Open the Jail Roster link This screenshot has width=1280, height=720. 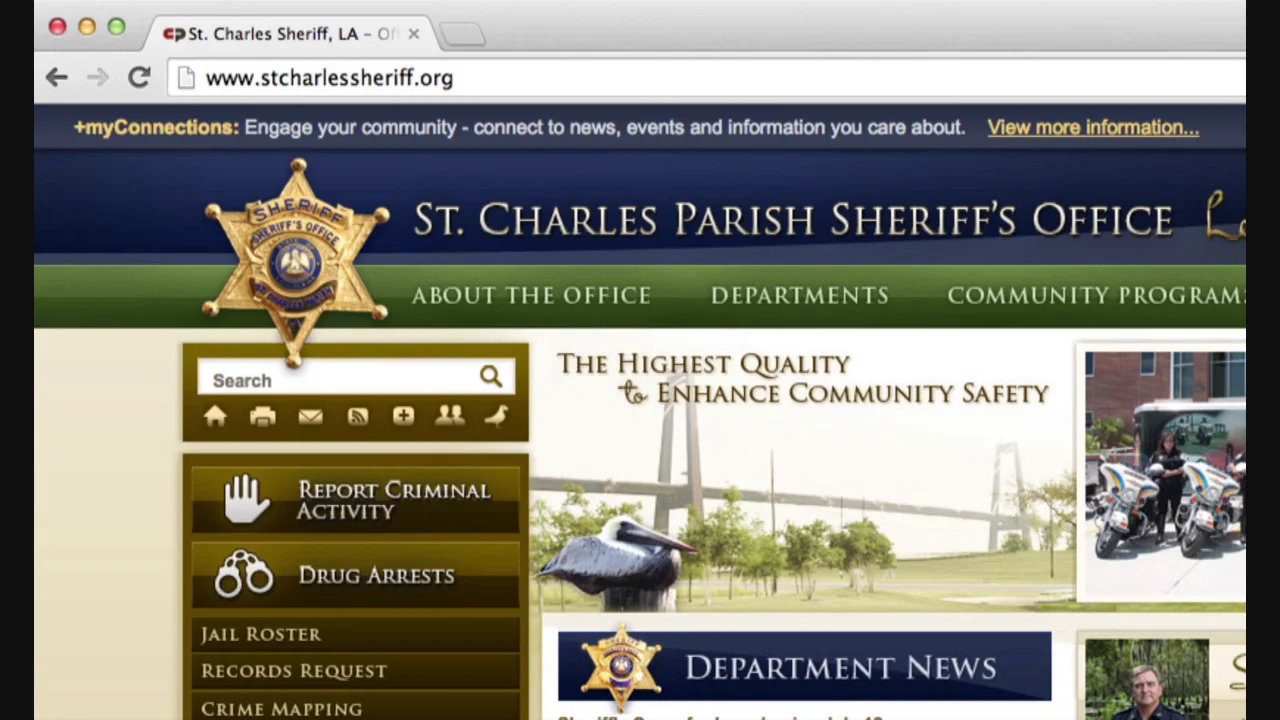click(x=356, y=634)
